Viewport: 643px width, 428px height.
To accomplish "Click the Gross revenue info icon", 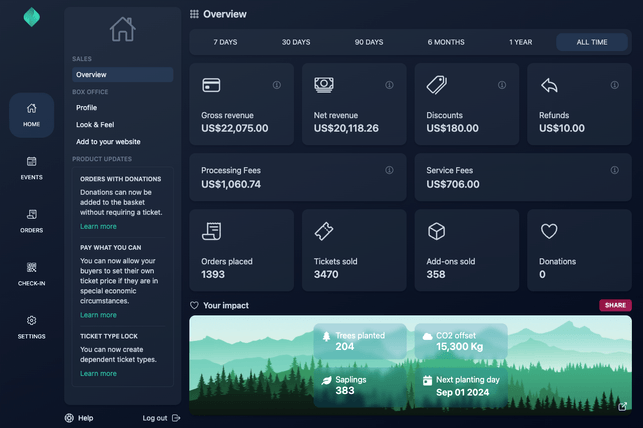I will pyautogui.click(x=277, y=85).
